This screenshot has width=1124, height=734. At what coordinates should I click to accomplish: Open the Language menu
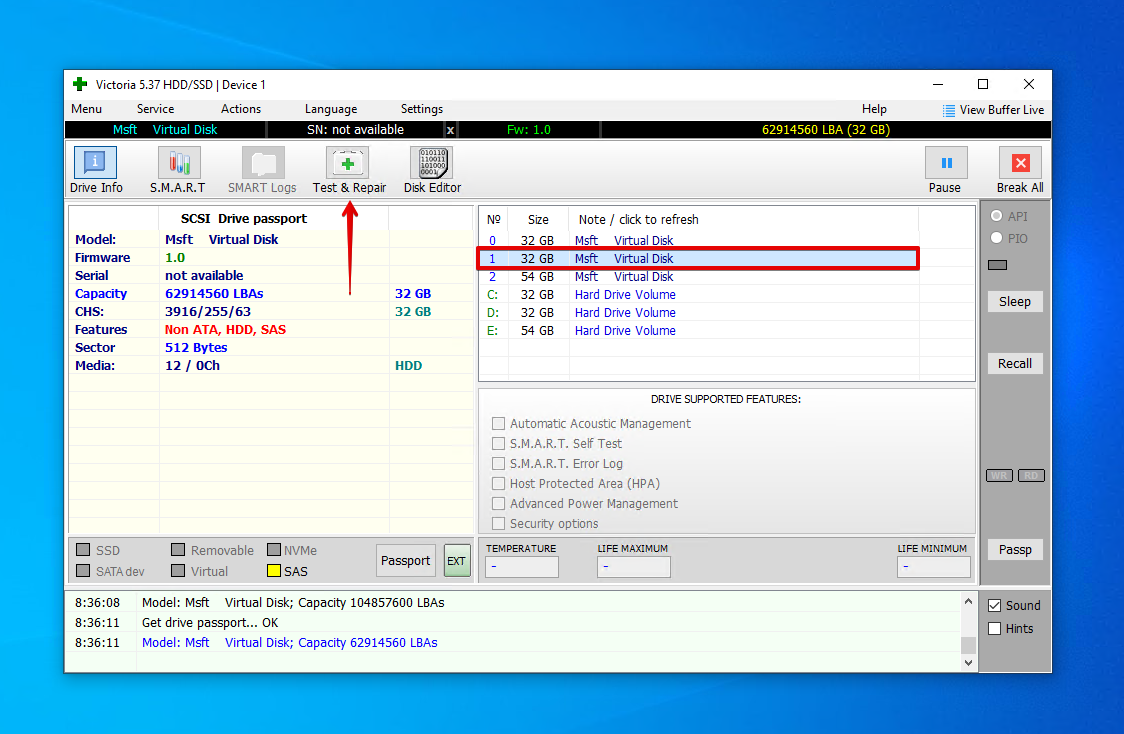click(x=330, y=109)
